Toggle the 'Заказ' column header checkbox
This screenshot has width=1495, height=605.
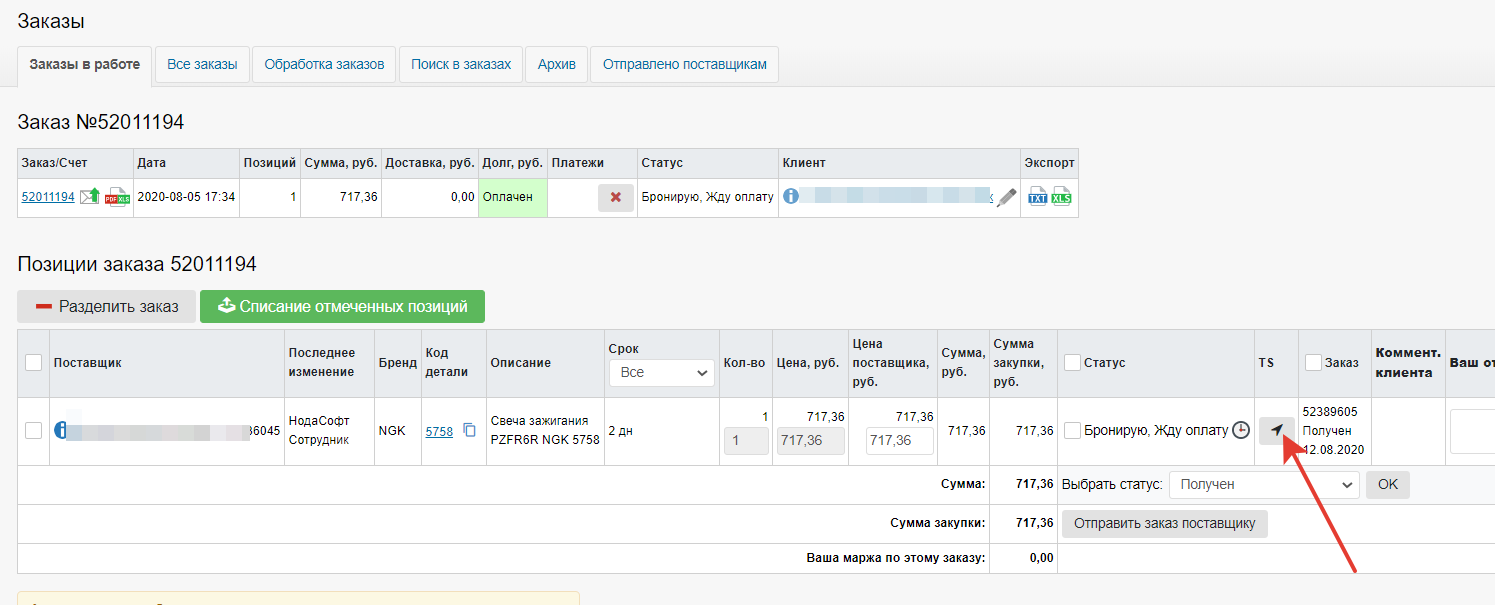(x=1313, y=363)
